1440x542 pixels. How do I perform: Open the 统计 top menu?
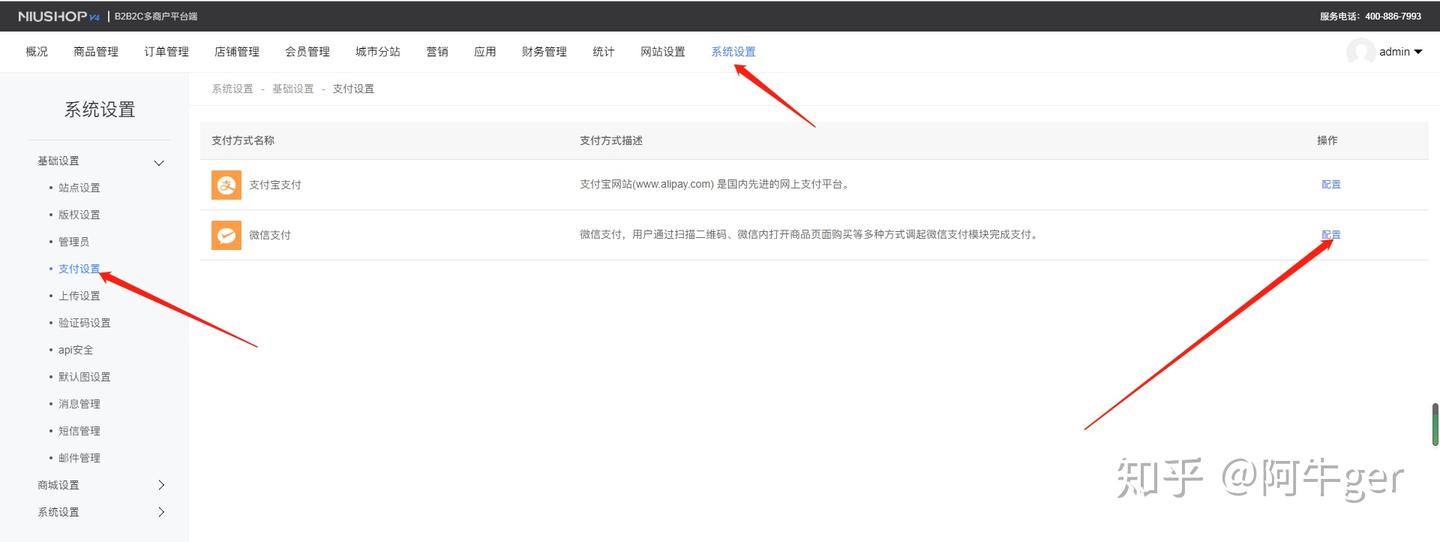[604, 52]
